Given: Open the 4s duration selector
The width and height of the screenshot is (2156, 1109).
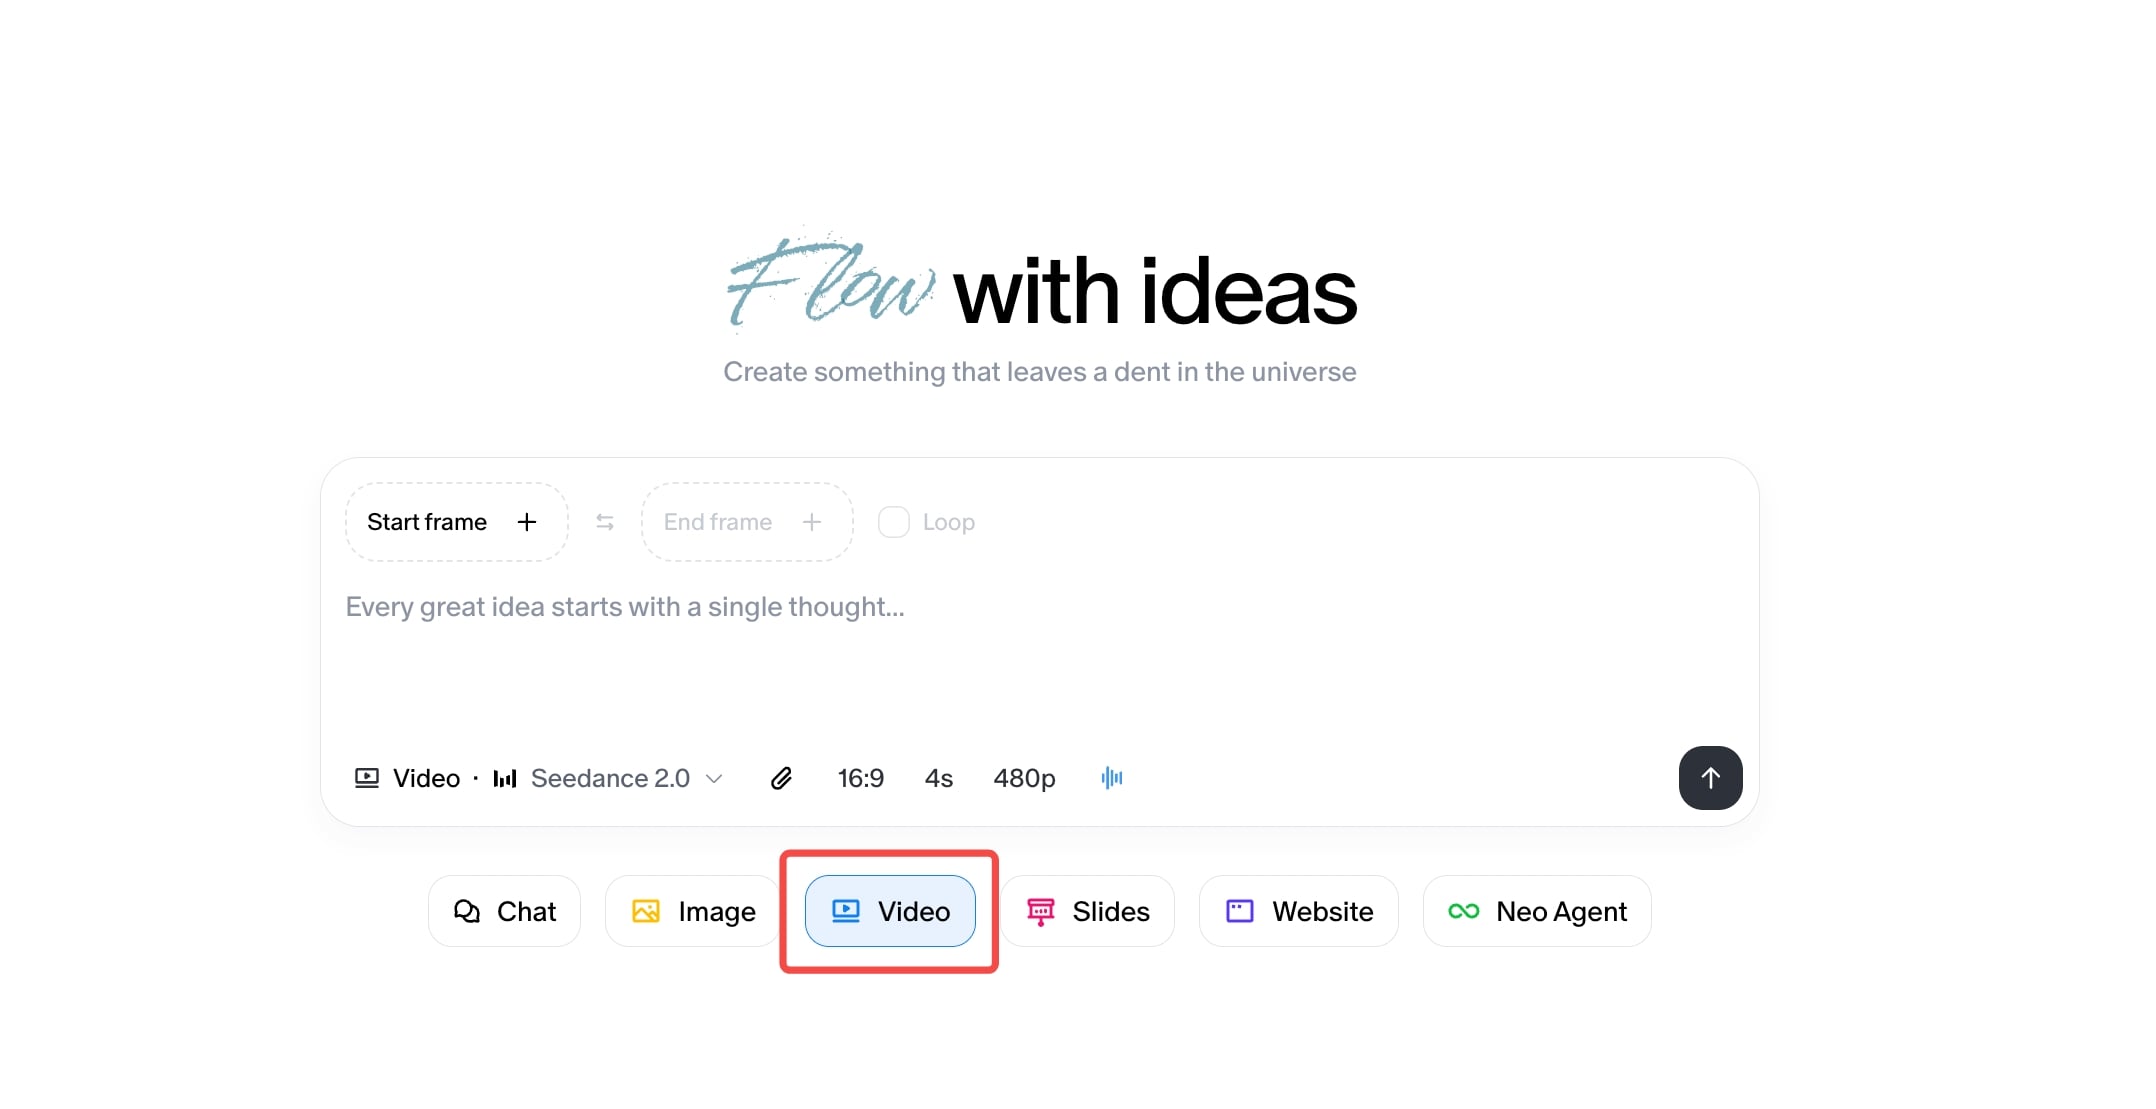Looking at the screenshot, I should pyautogui.click(x=938, y=778).
